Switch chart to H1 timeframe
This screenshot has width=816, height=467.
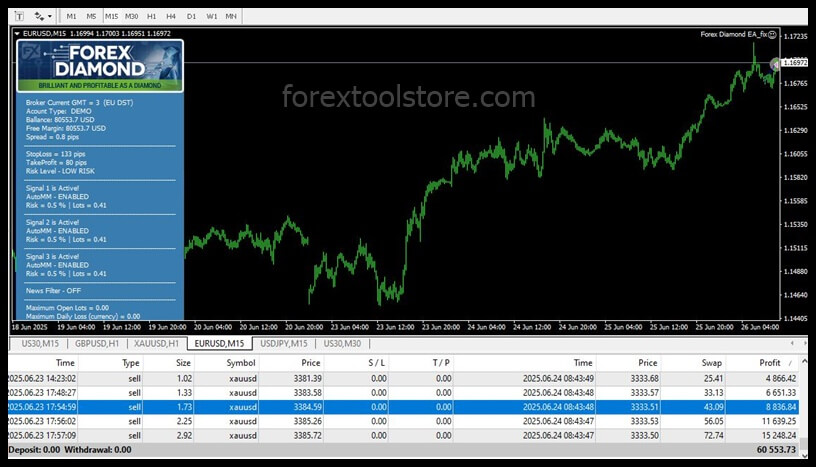(151, 16)
